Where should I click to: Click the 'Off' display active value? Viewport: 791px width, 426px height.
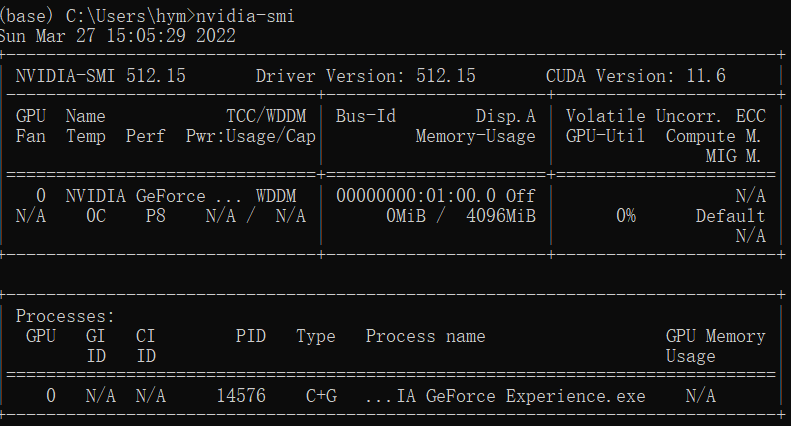tap(521, 196)
